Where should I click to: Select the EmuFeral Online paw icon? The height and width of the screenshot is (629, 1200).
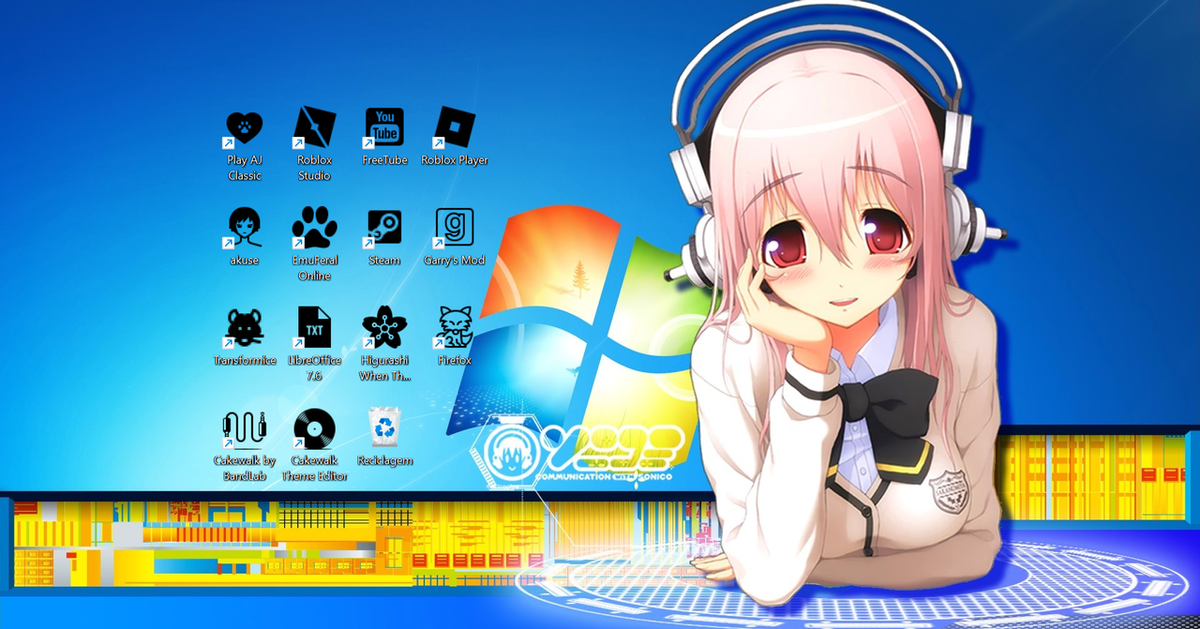tap(314, 228)
